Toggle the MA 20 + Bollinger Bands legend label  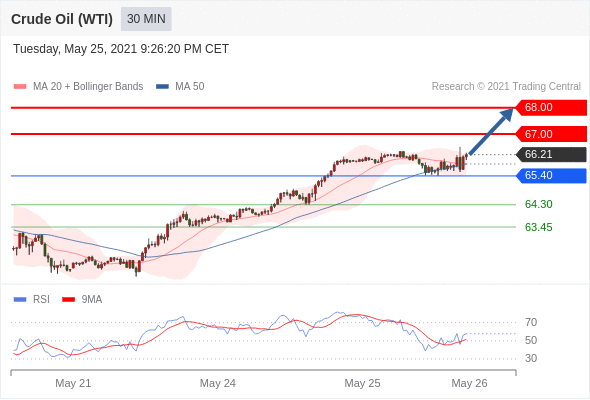pos(88,87)
